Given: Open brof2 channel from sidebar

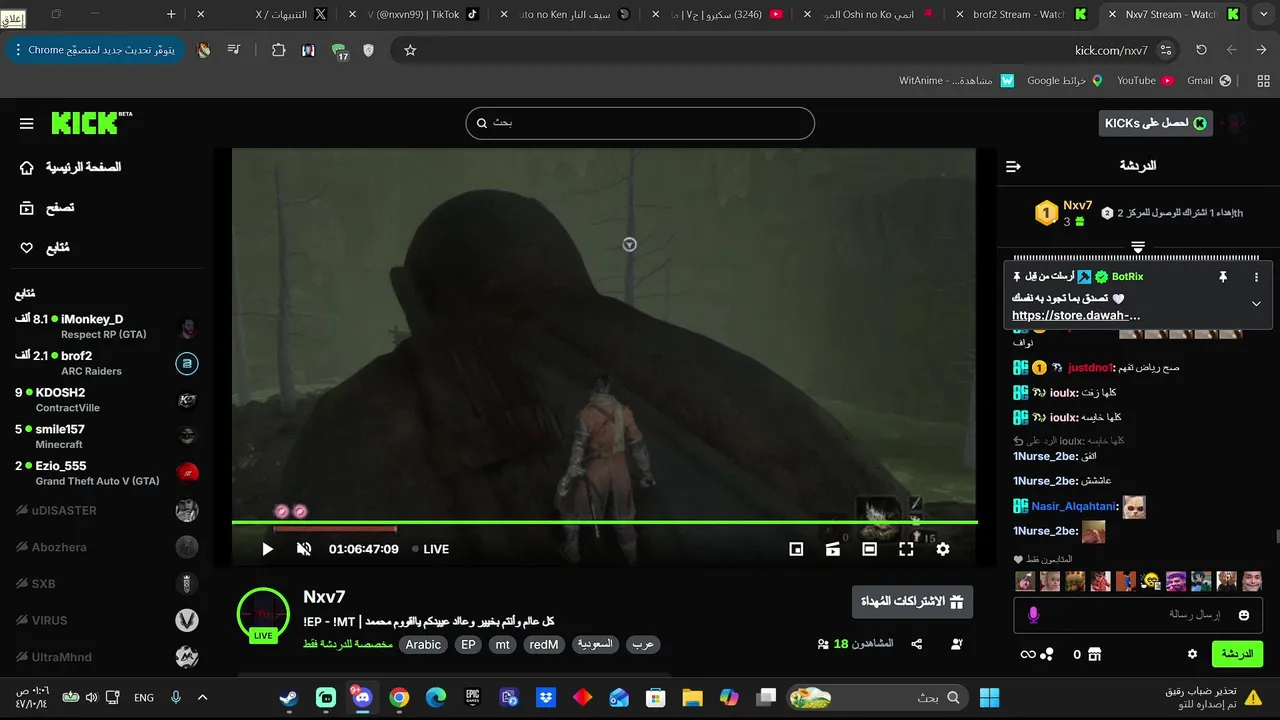Looking at the screenshot, I should tap(108, 363).
